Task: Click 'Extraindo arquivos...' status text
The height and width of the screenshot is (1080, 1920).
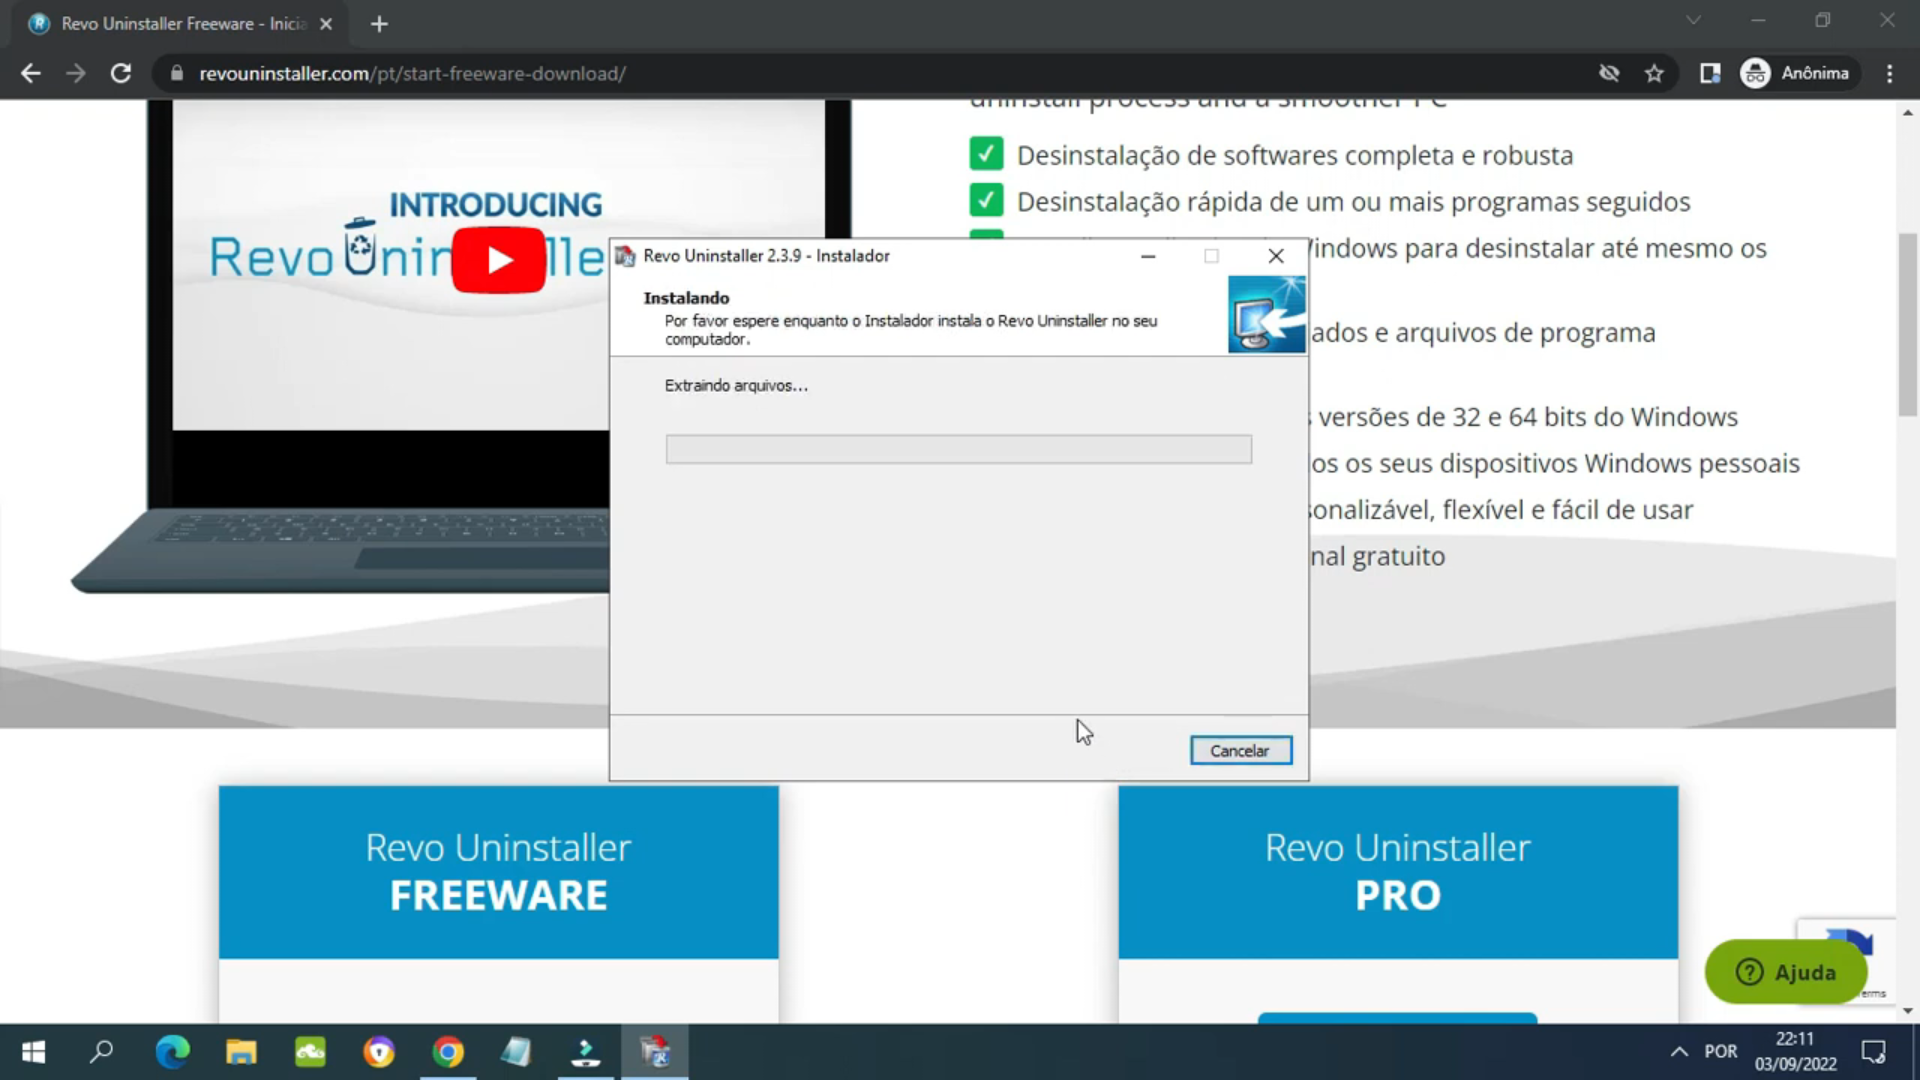Action: (x=736, y=385)
